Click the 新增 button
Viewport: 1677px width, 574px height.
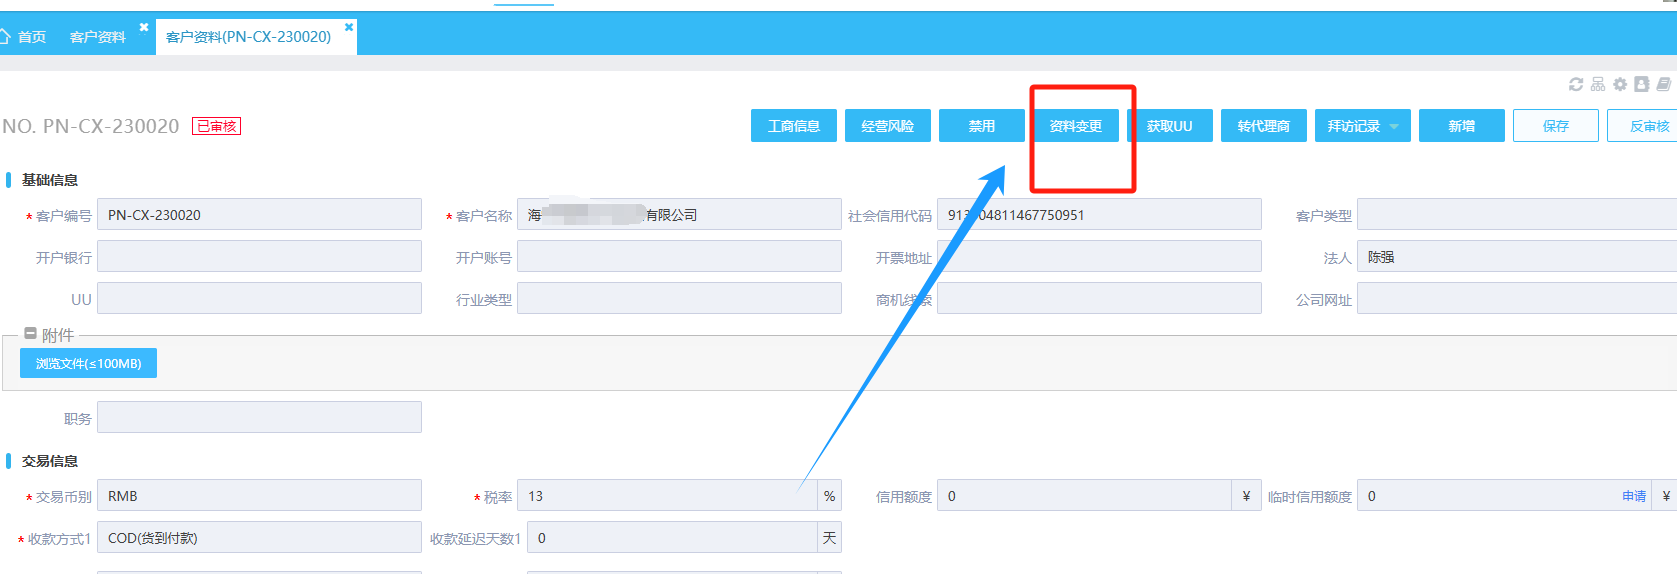(x=1462, y=126)
